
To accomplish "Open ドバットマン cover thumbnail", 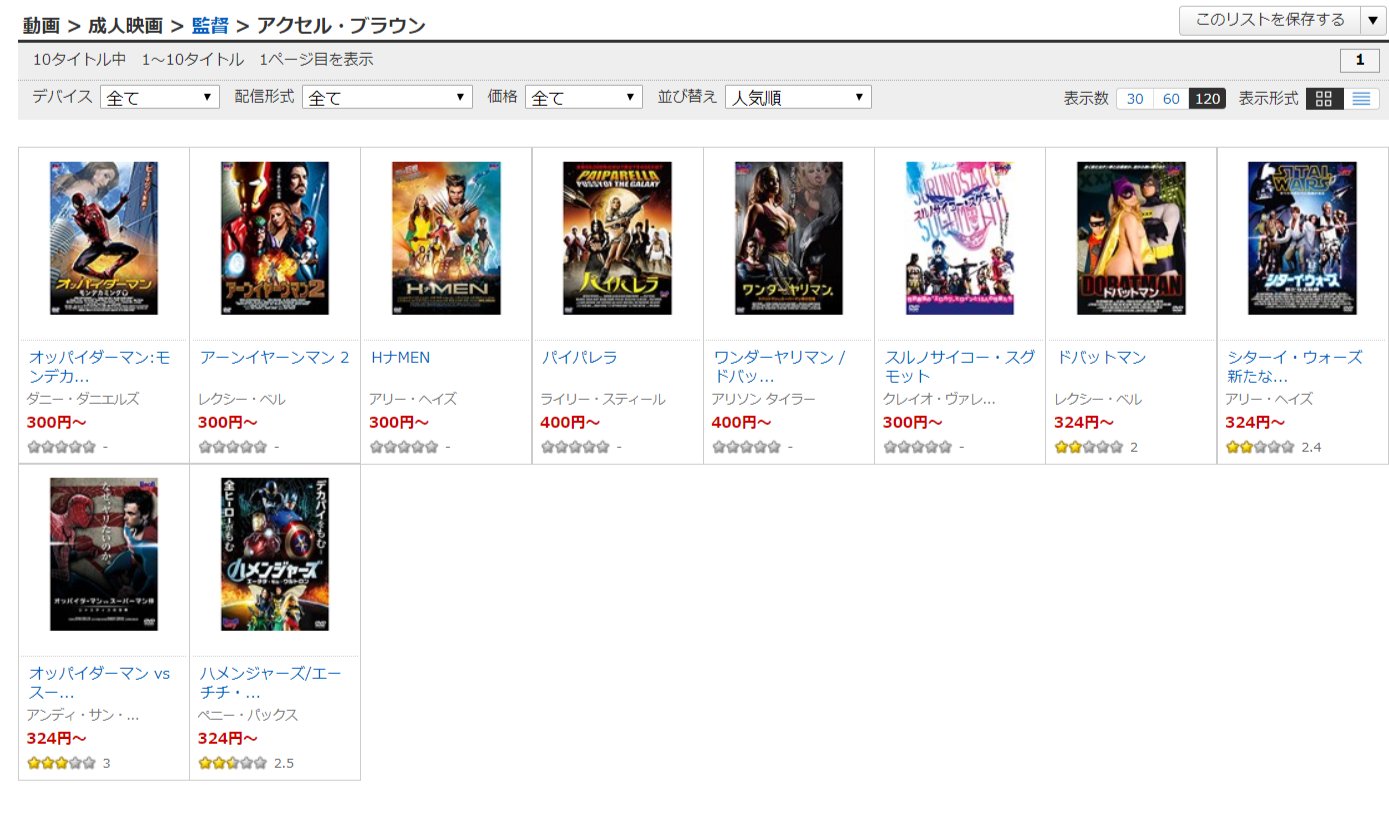I will coord(1131,238).
